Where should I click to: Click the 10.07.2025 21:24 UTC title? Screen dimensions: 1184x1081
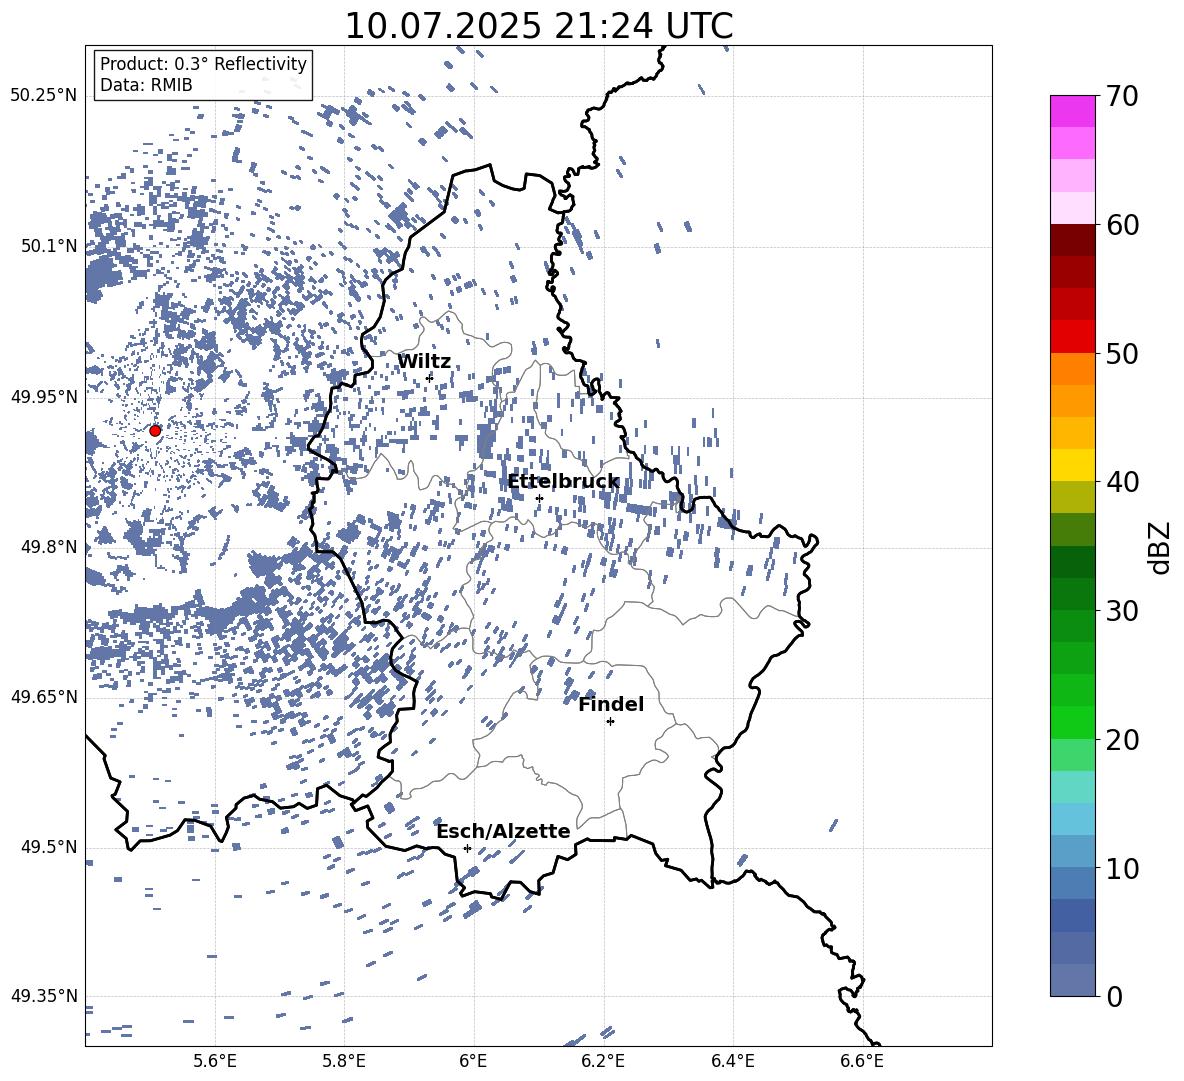tap(539, 26)
